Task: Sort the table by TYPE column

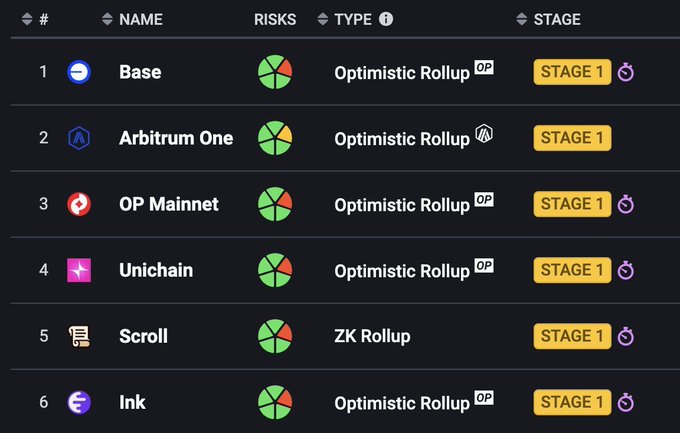Action: point(344,19)
